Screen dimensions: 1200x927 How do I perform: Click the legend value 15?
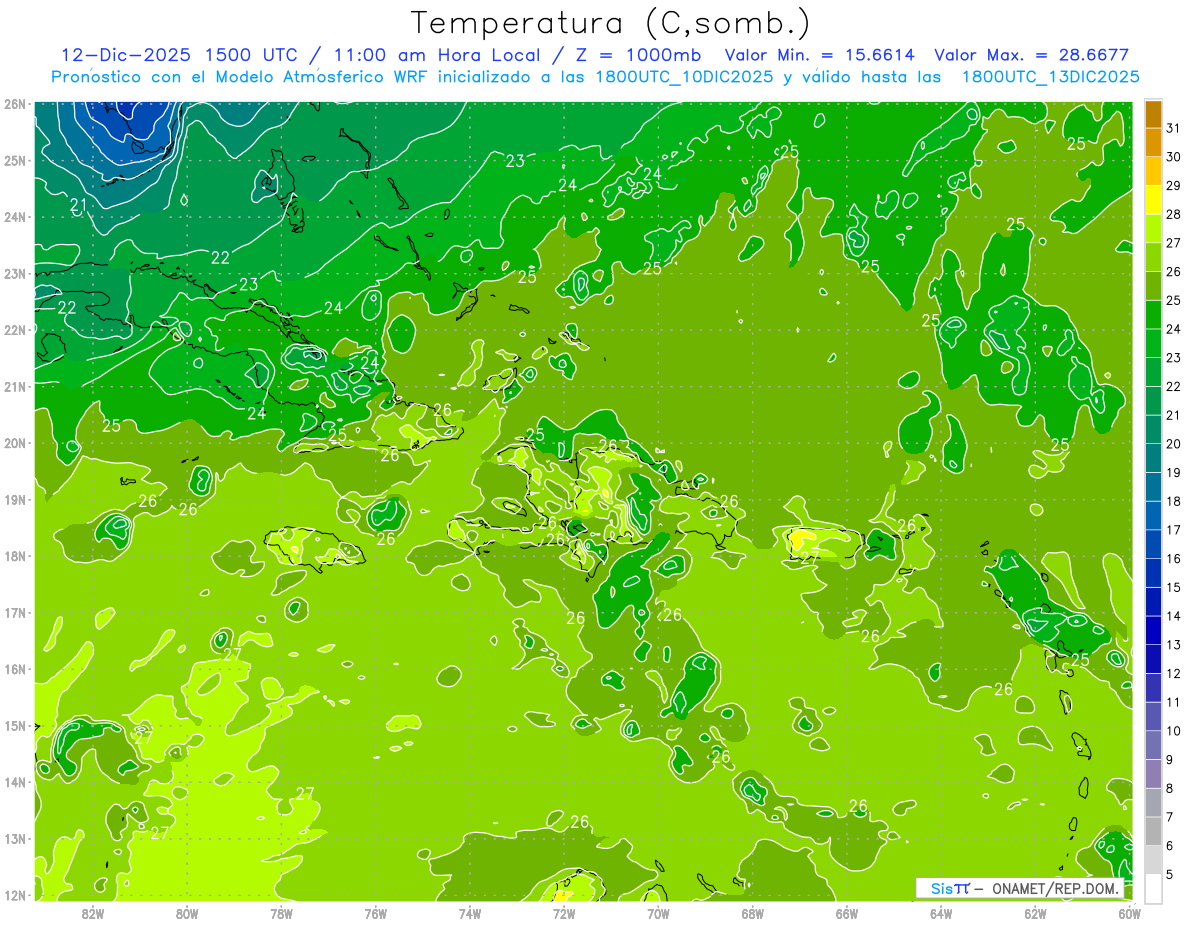(x=1174, y=587)
